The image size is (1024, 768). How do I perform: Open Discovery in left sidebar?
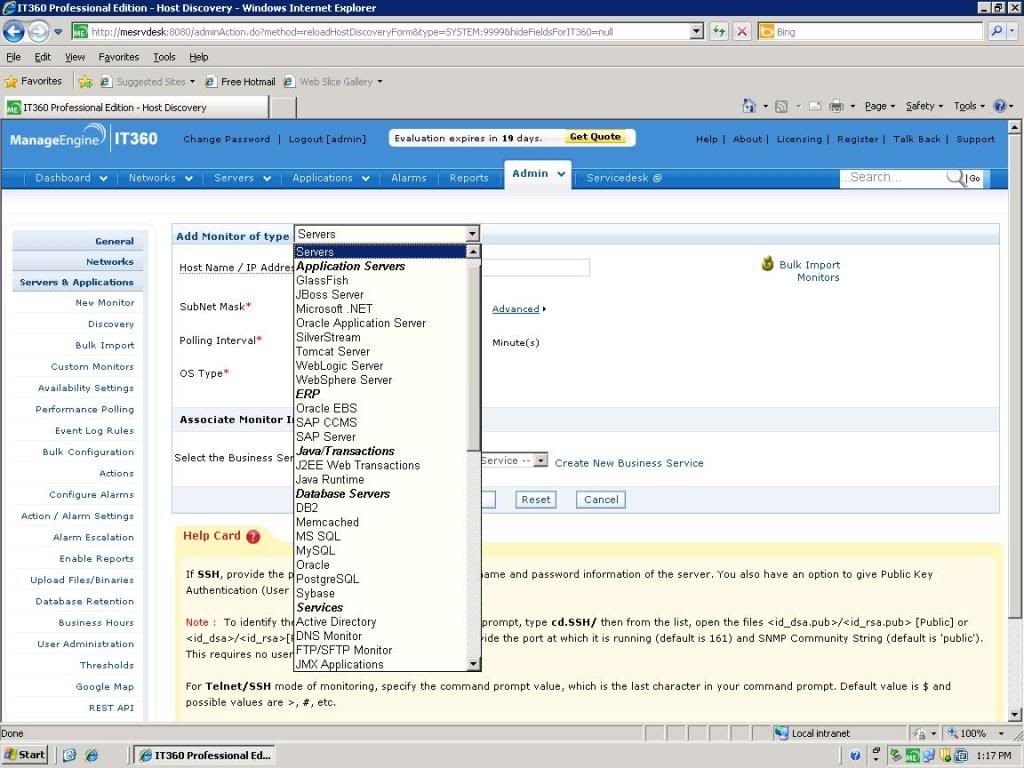(110, 324)
